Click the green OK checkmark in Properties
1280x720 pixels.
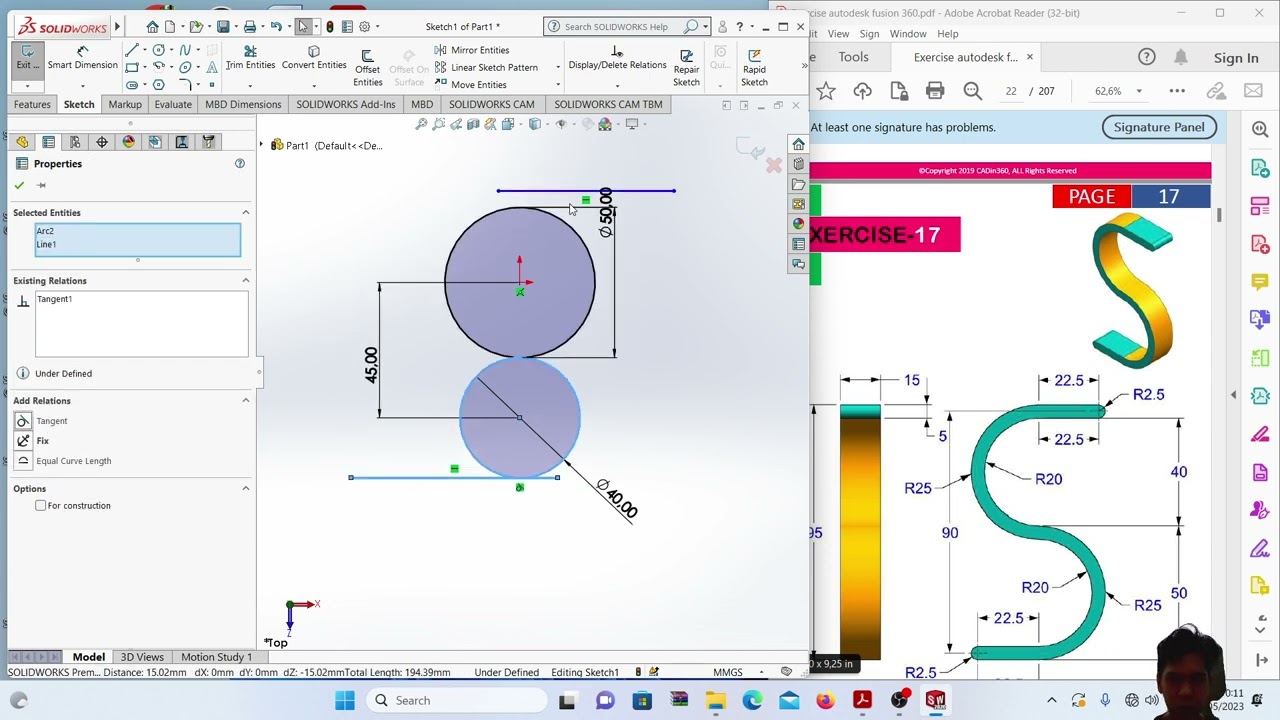pos(19,185)
